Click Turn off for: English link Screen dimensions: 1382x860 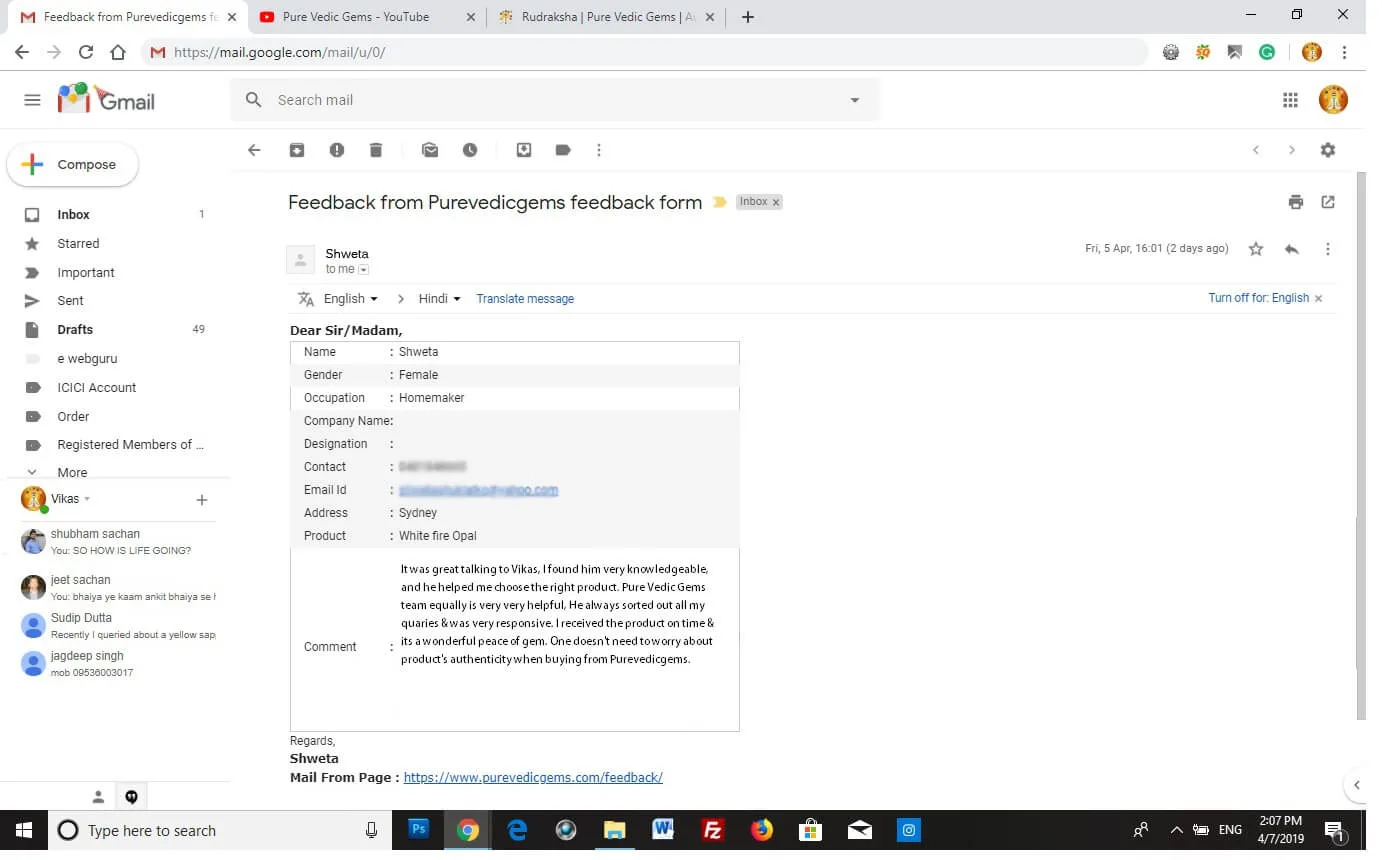(x=1258, y=298)
